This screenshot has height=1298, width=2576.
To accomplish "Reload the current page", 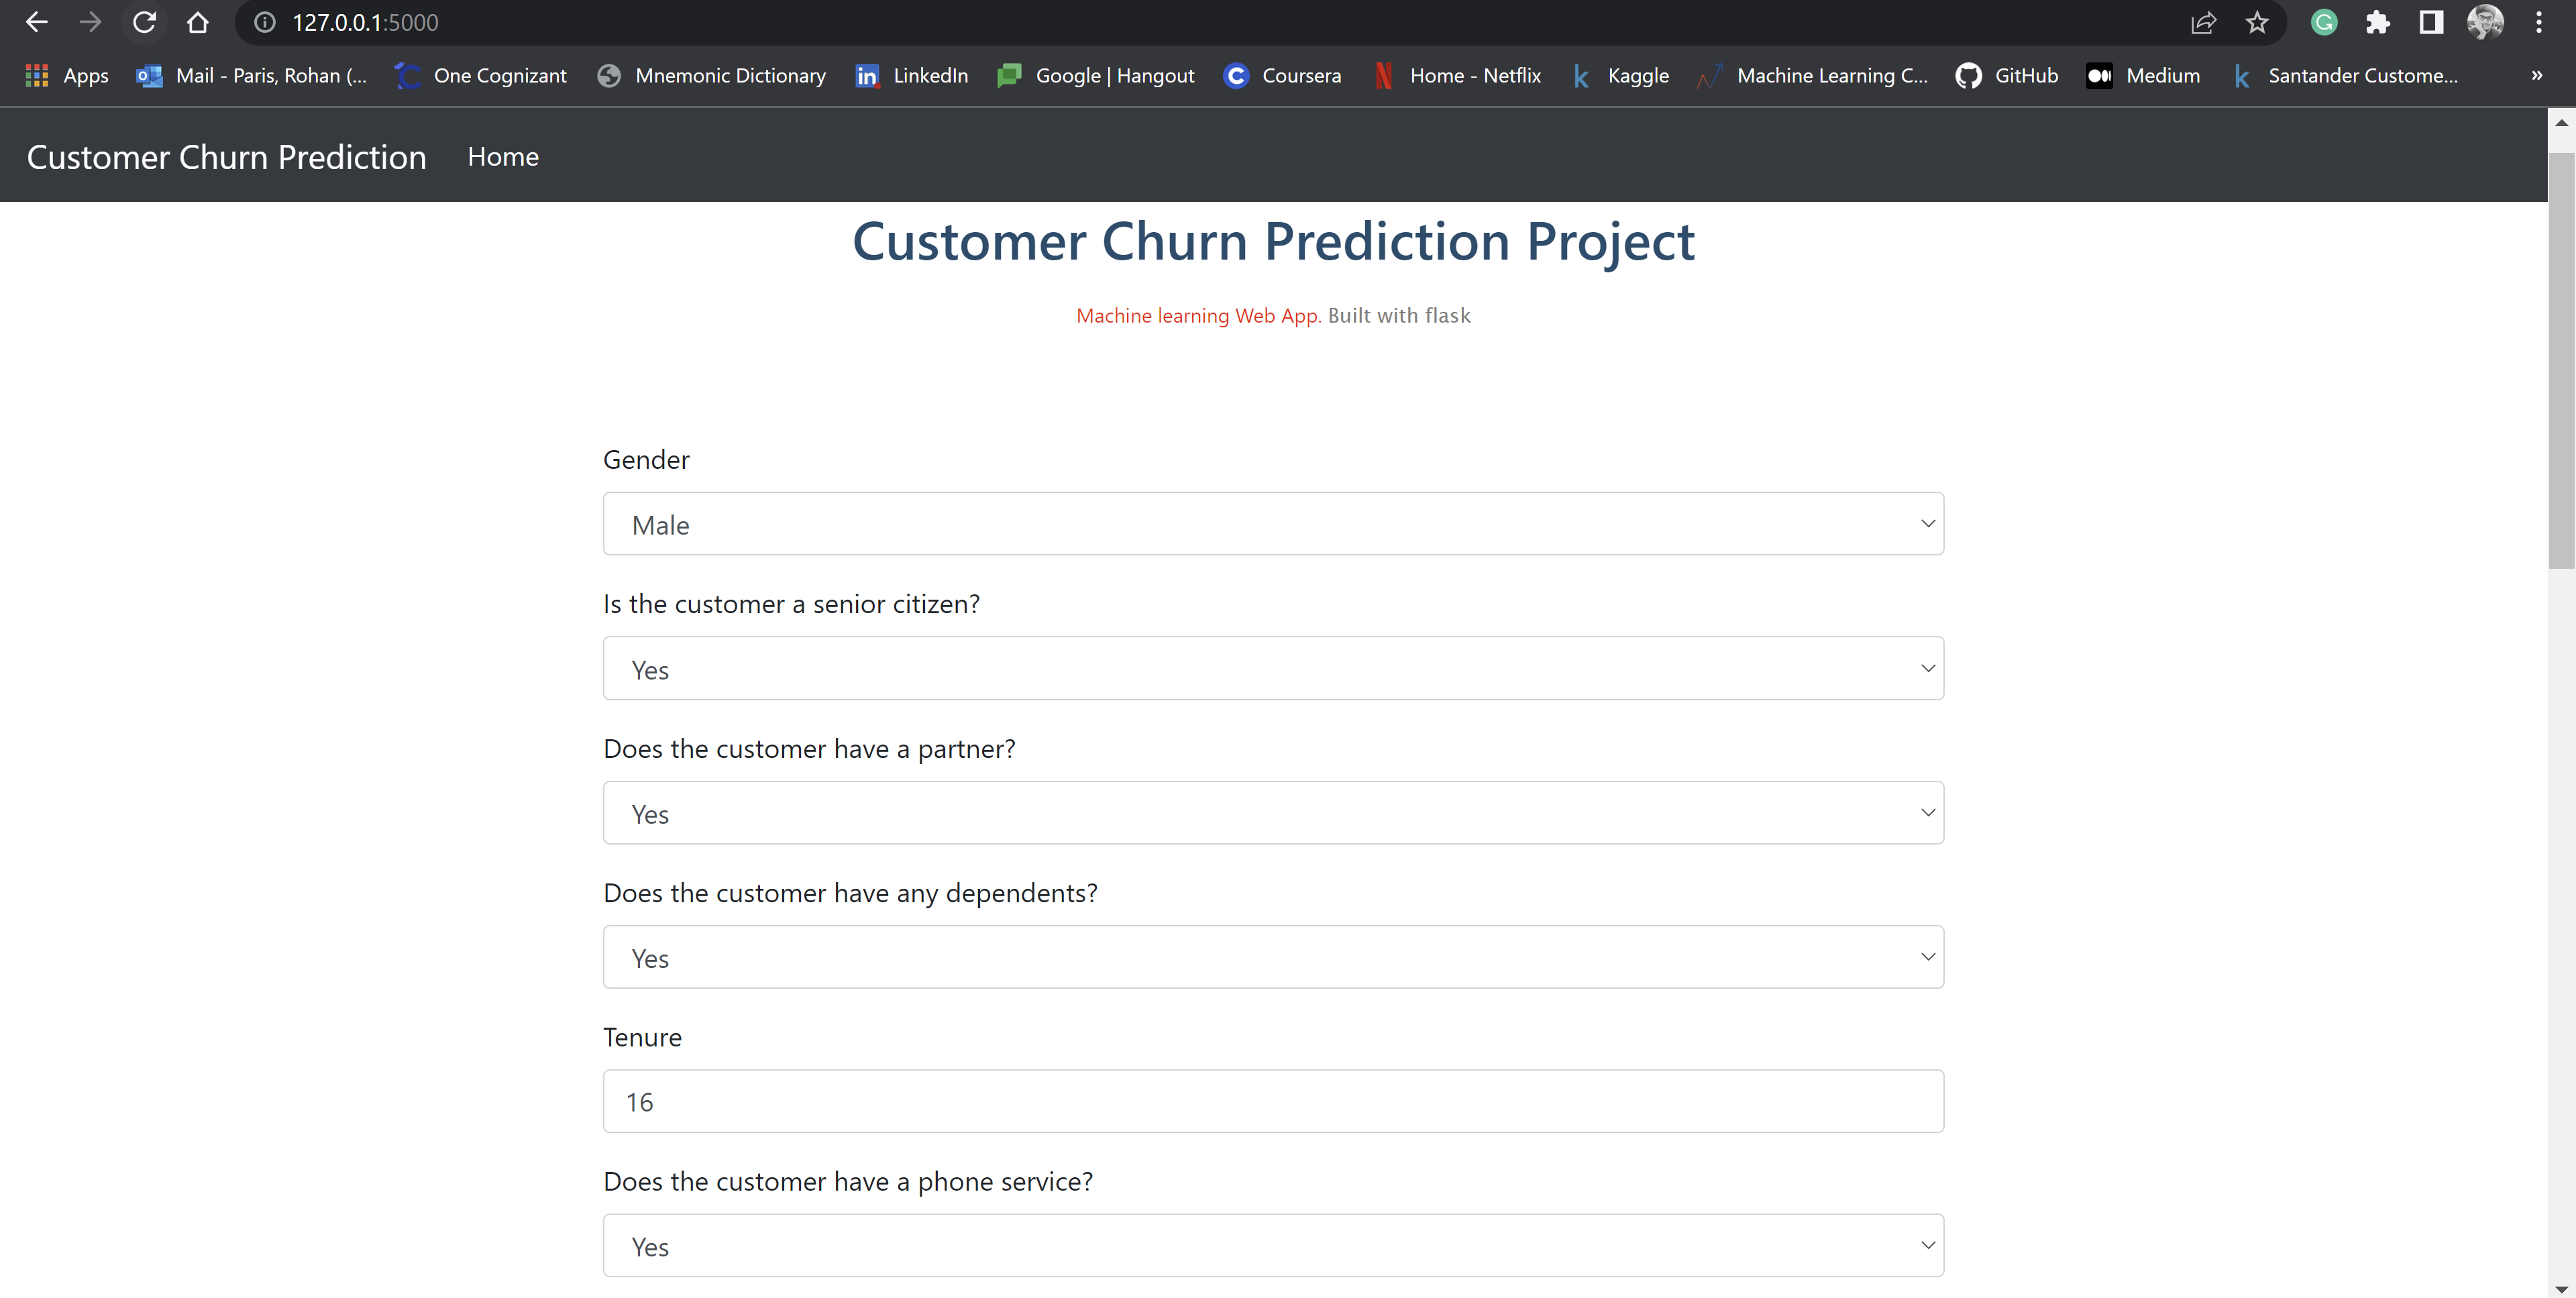I will pyautogui.click(x=145, y=22).
